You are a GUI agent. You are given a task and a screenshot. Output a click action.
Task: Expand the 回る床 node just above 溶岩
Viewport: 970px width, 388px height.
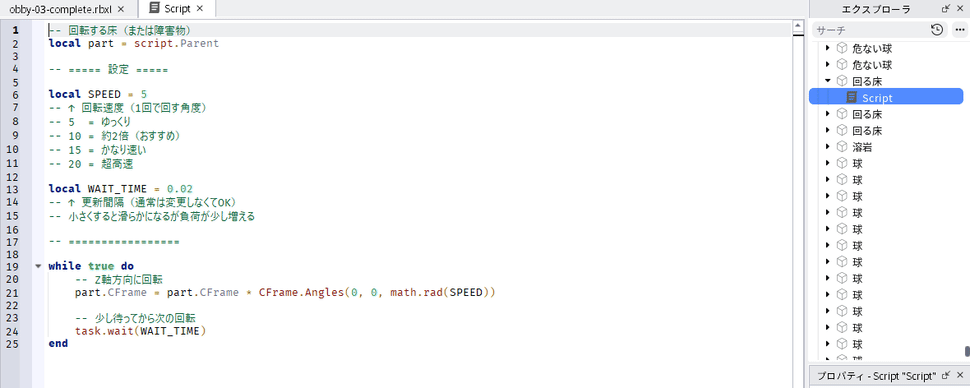828,131
